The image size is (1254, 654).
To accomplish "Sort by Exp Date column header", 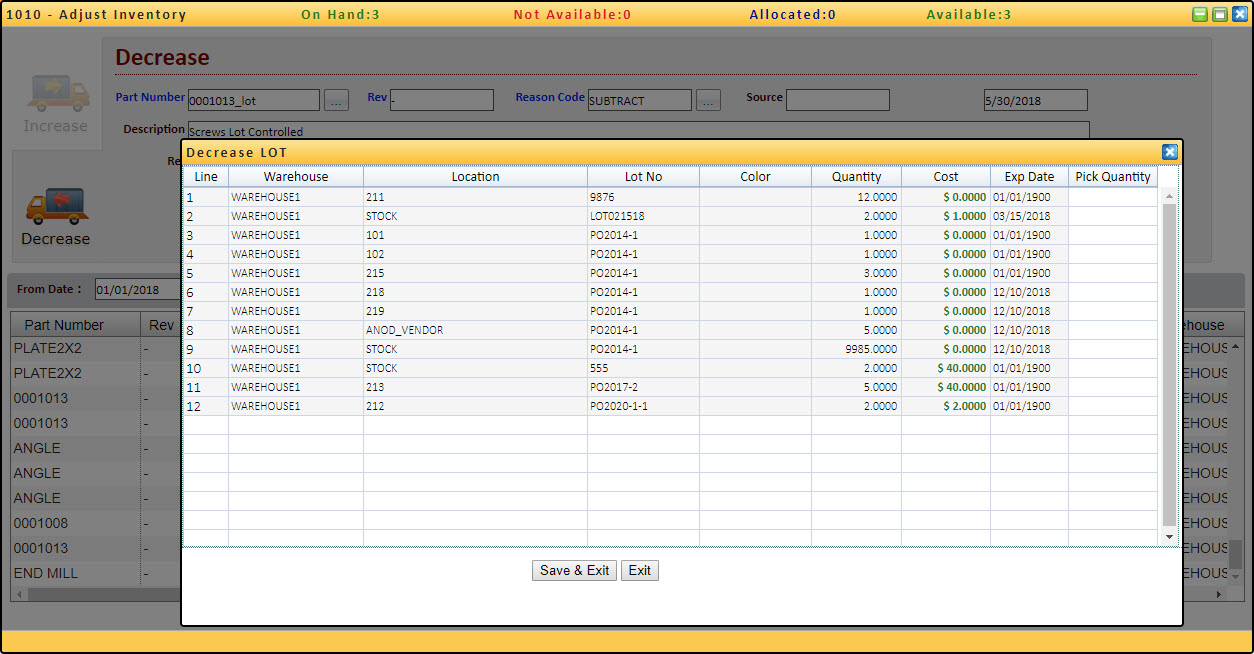I will pyautogui.click(x=1030, y=176).
